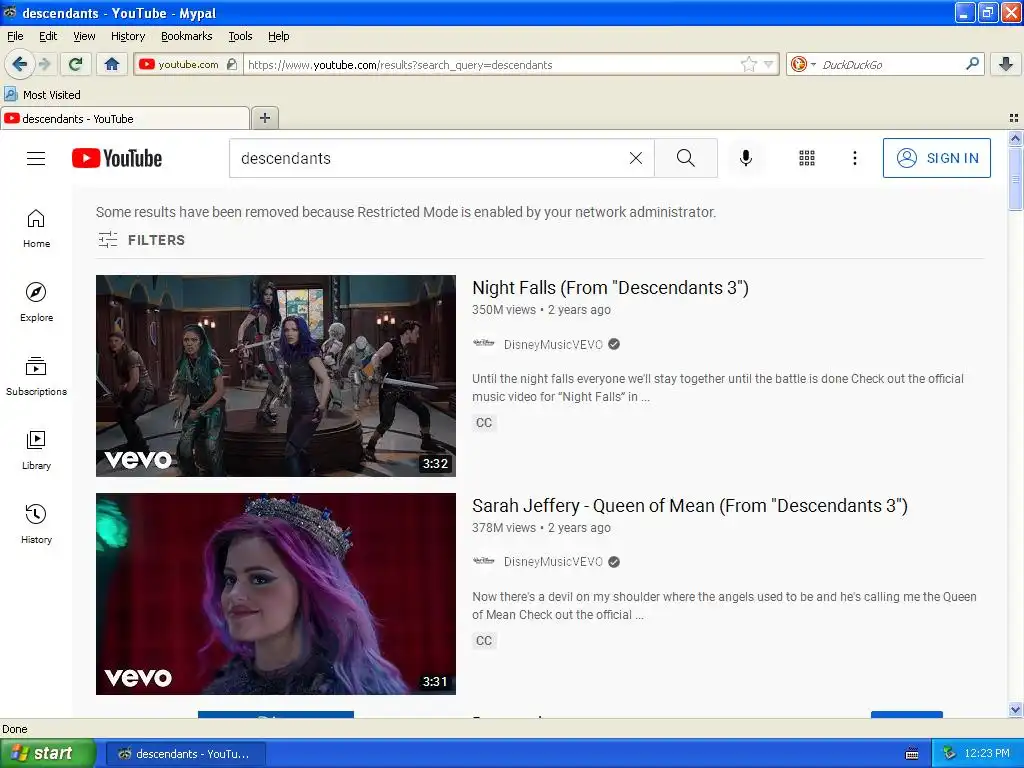Click the '378M views' text
This screenshot has width=1024, height=768.
click(x=504, y=528)
